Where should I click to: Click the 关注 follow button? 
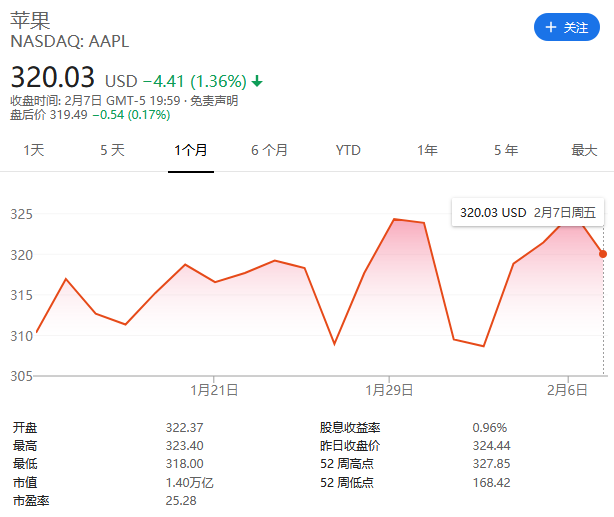pyautogui.click(x=566, y=27)
